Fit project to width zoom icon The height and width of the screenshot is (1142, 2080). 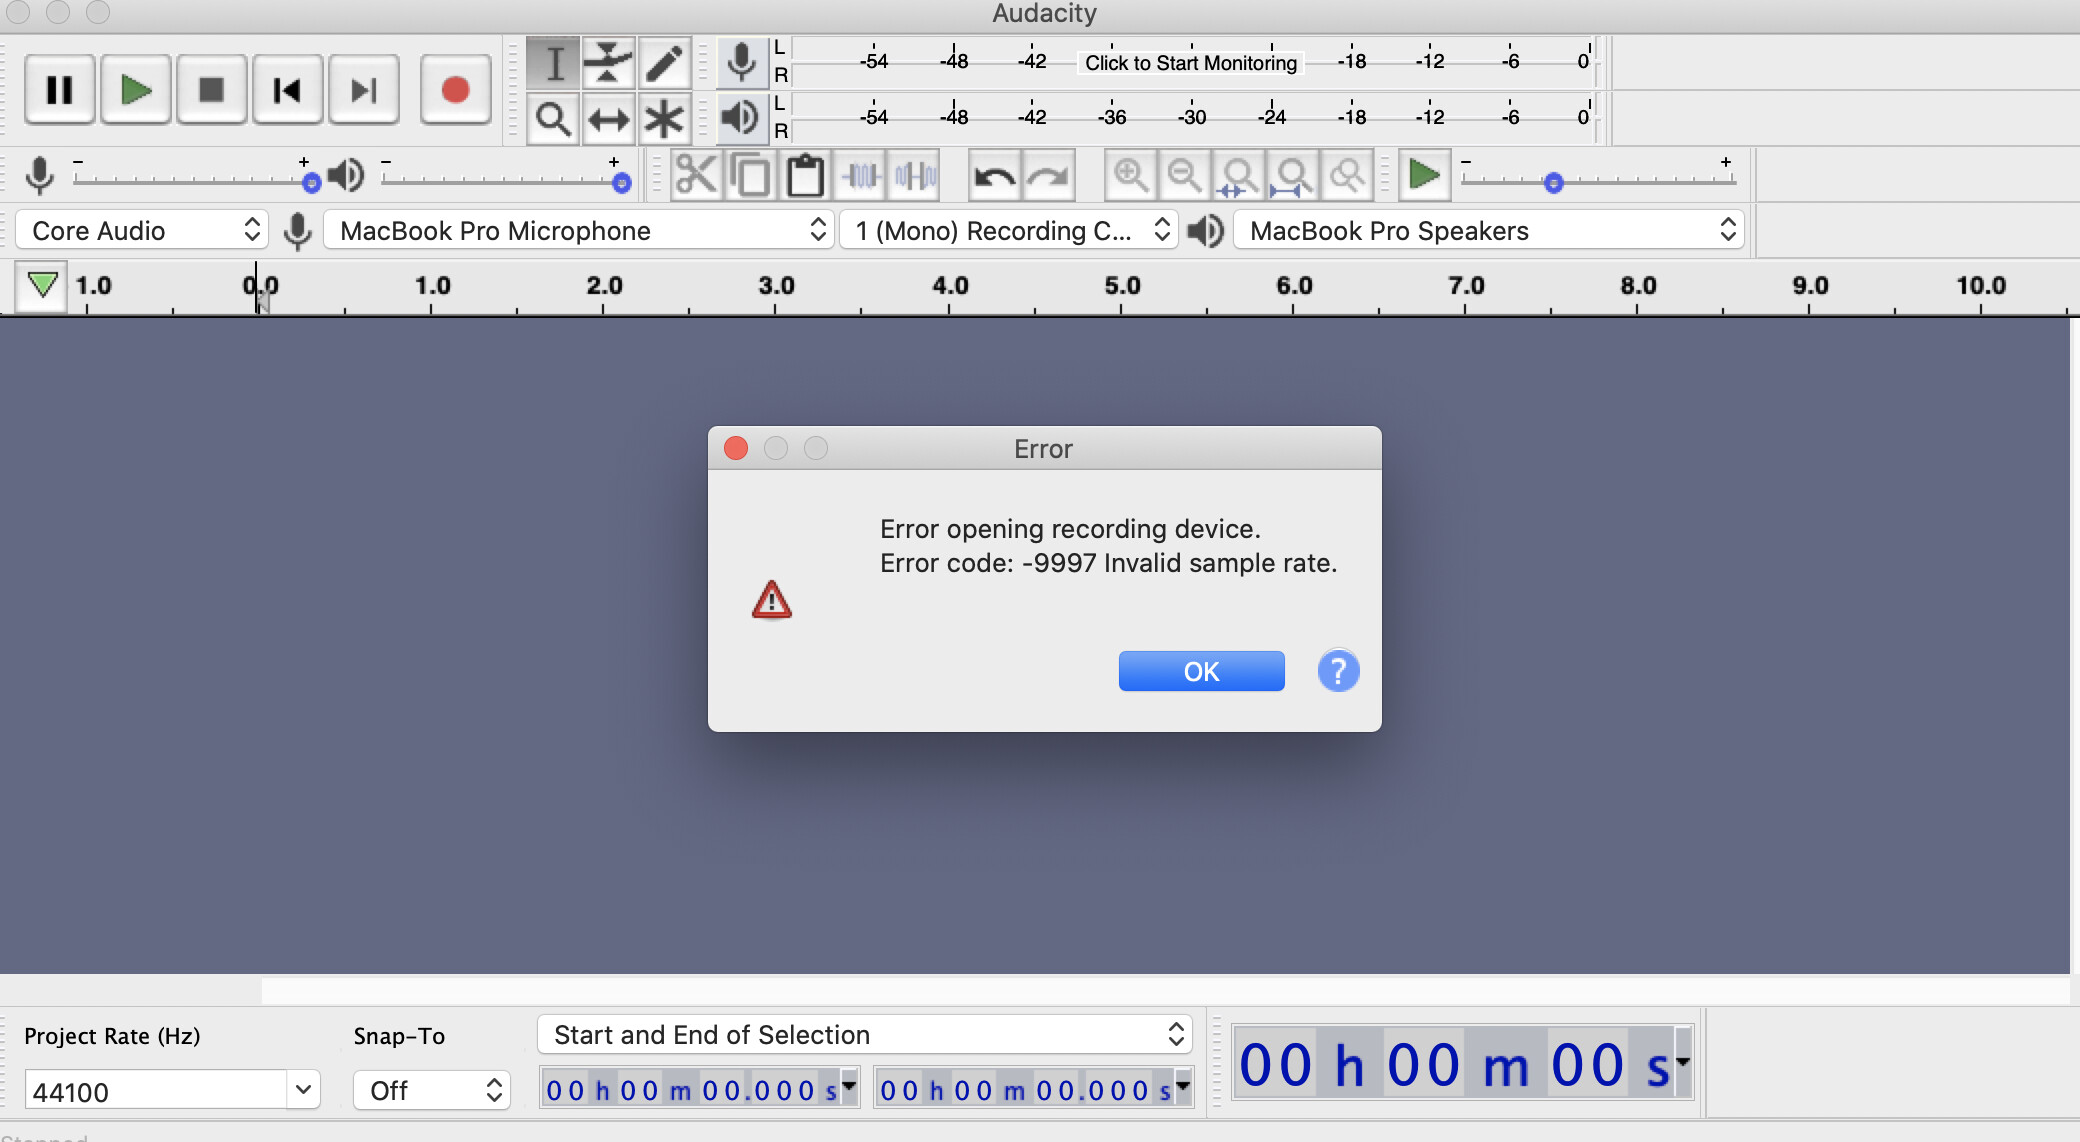(x=1293, y=176)
